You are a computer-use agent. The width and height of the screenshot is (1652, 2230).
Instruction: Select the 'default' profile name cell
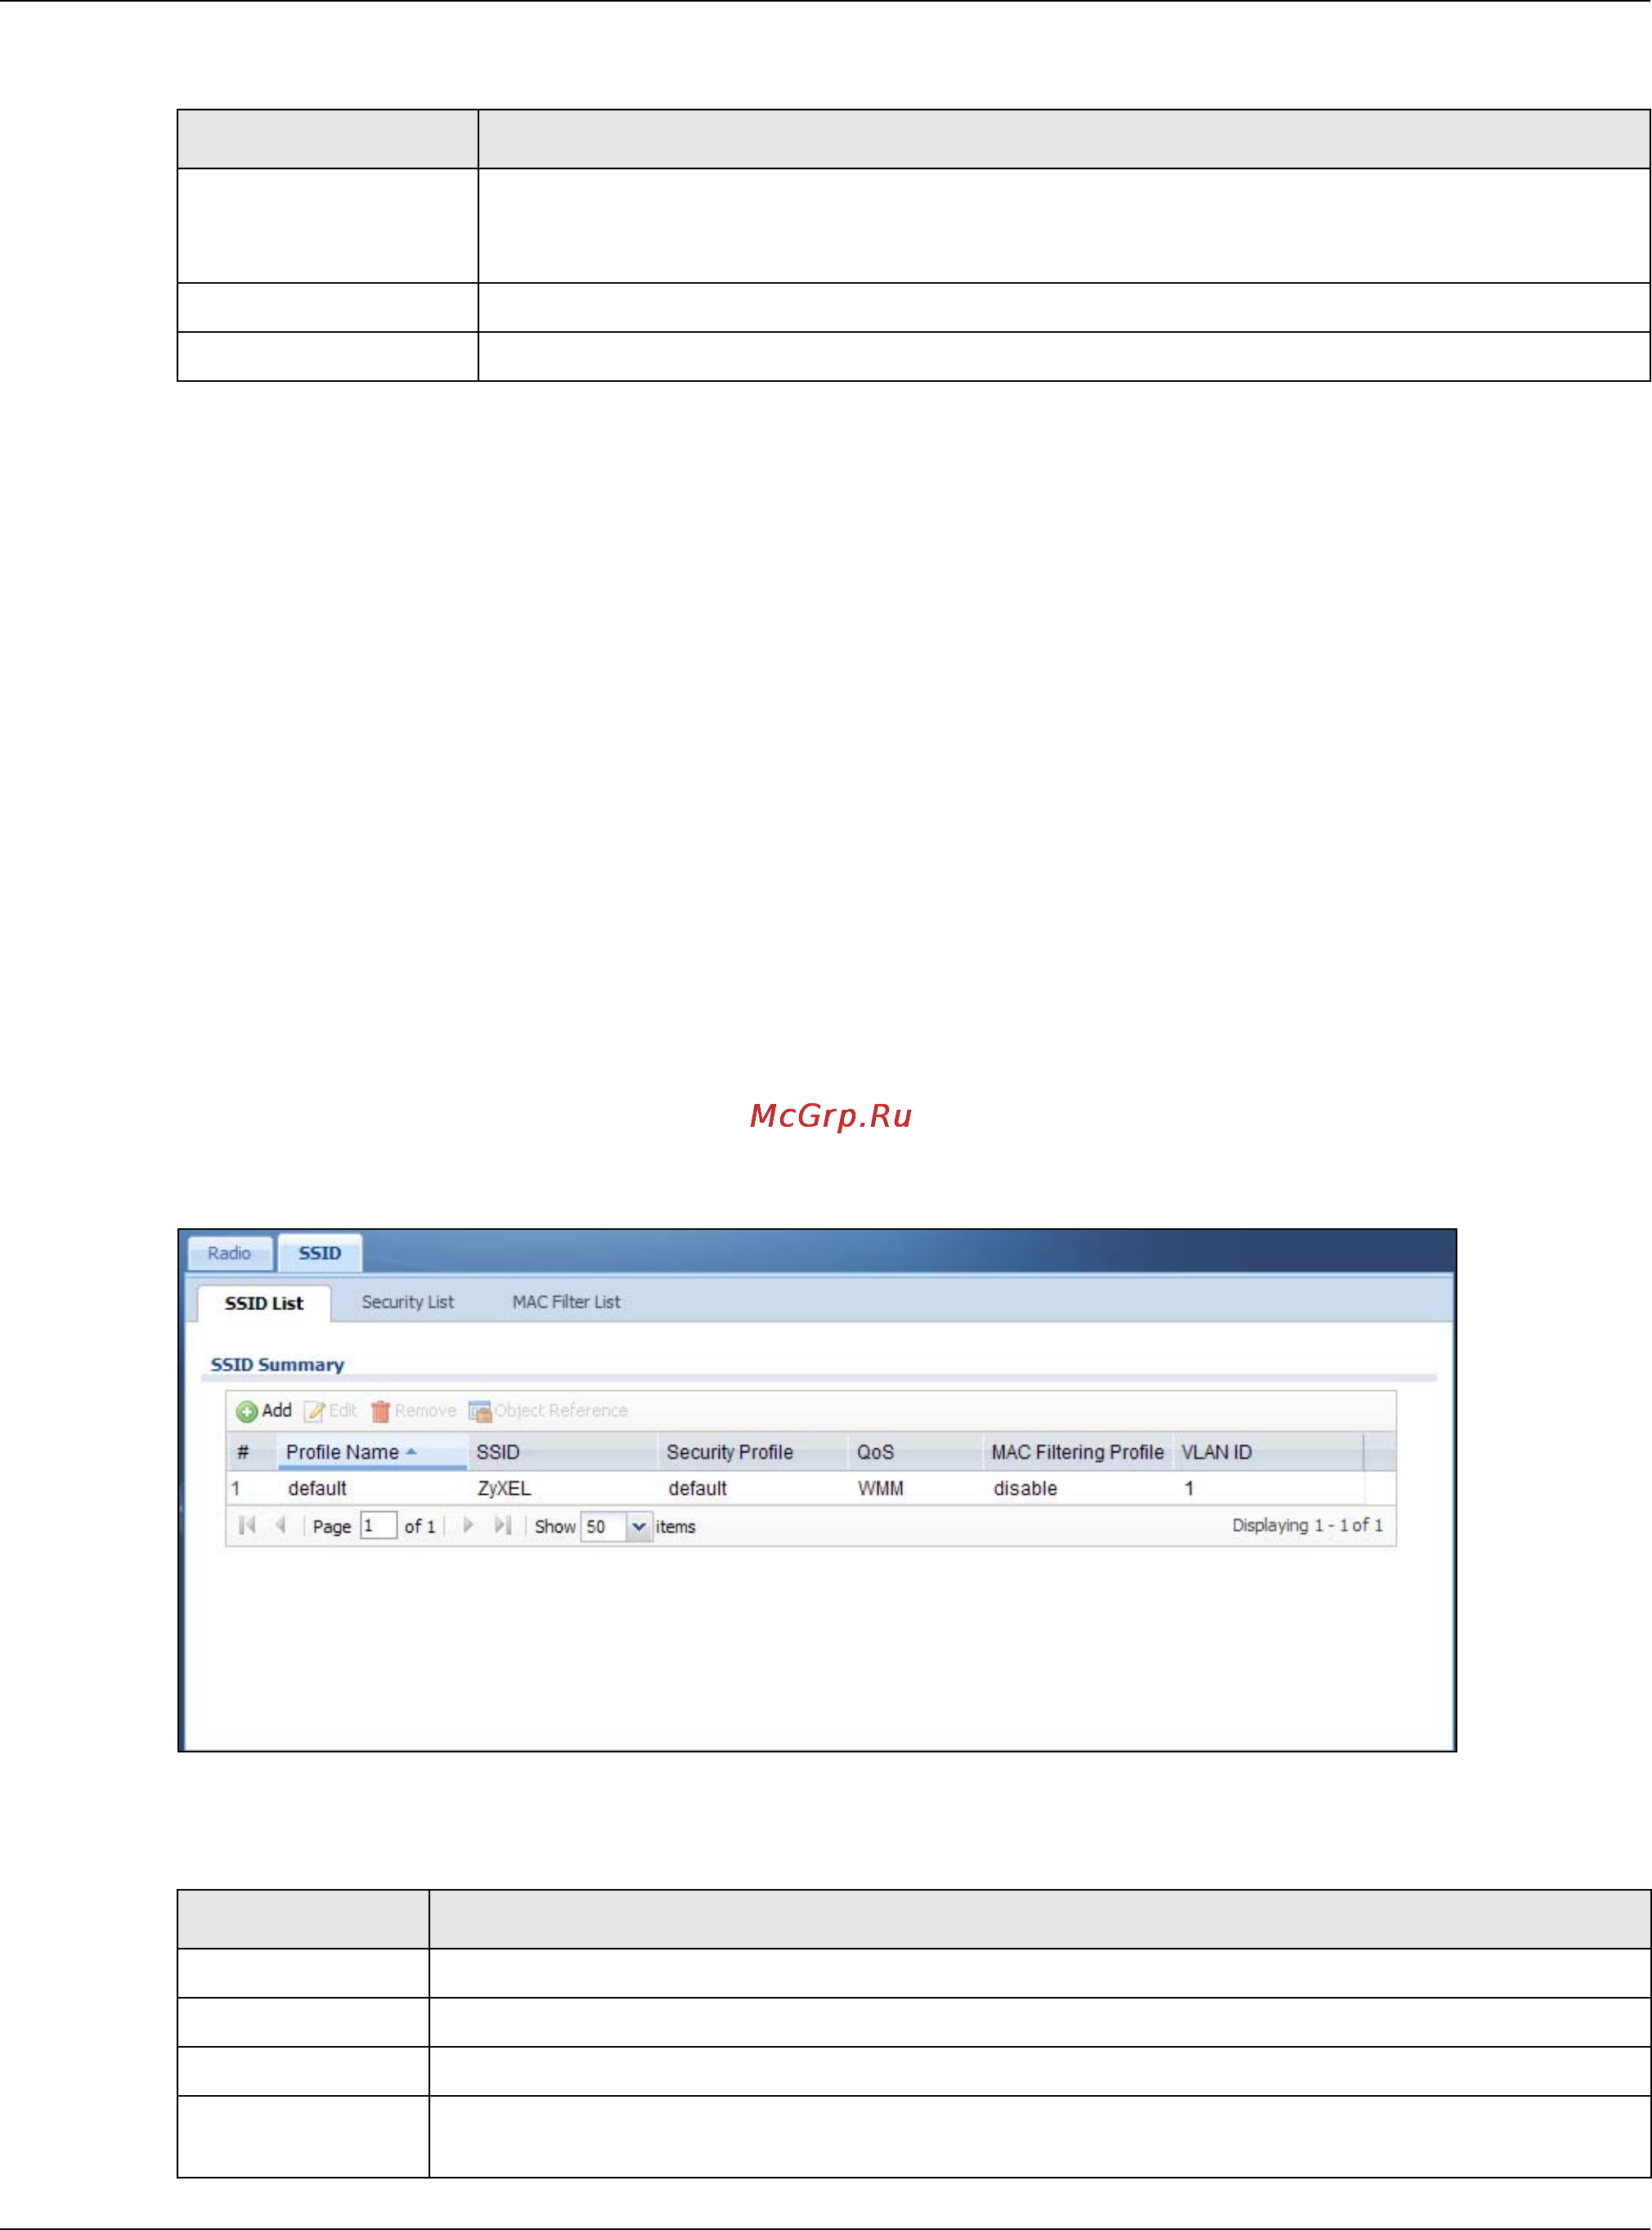pos(317,1488)
